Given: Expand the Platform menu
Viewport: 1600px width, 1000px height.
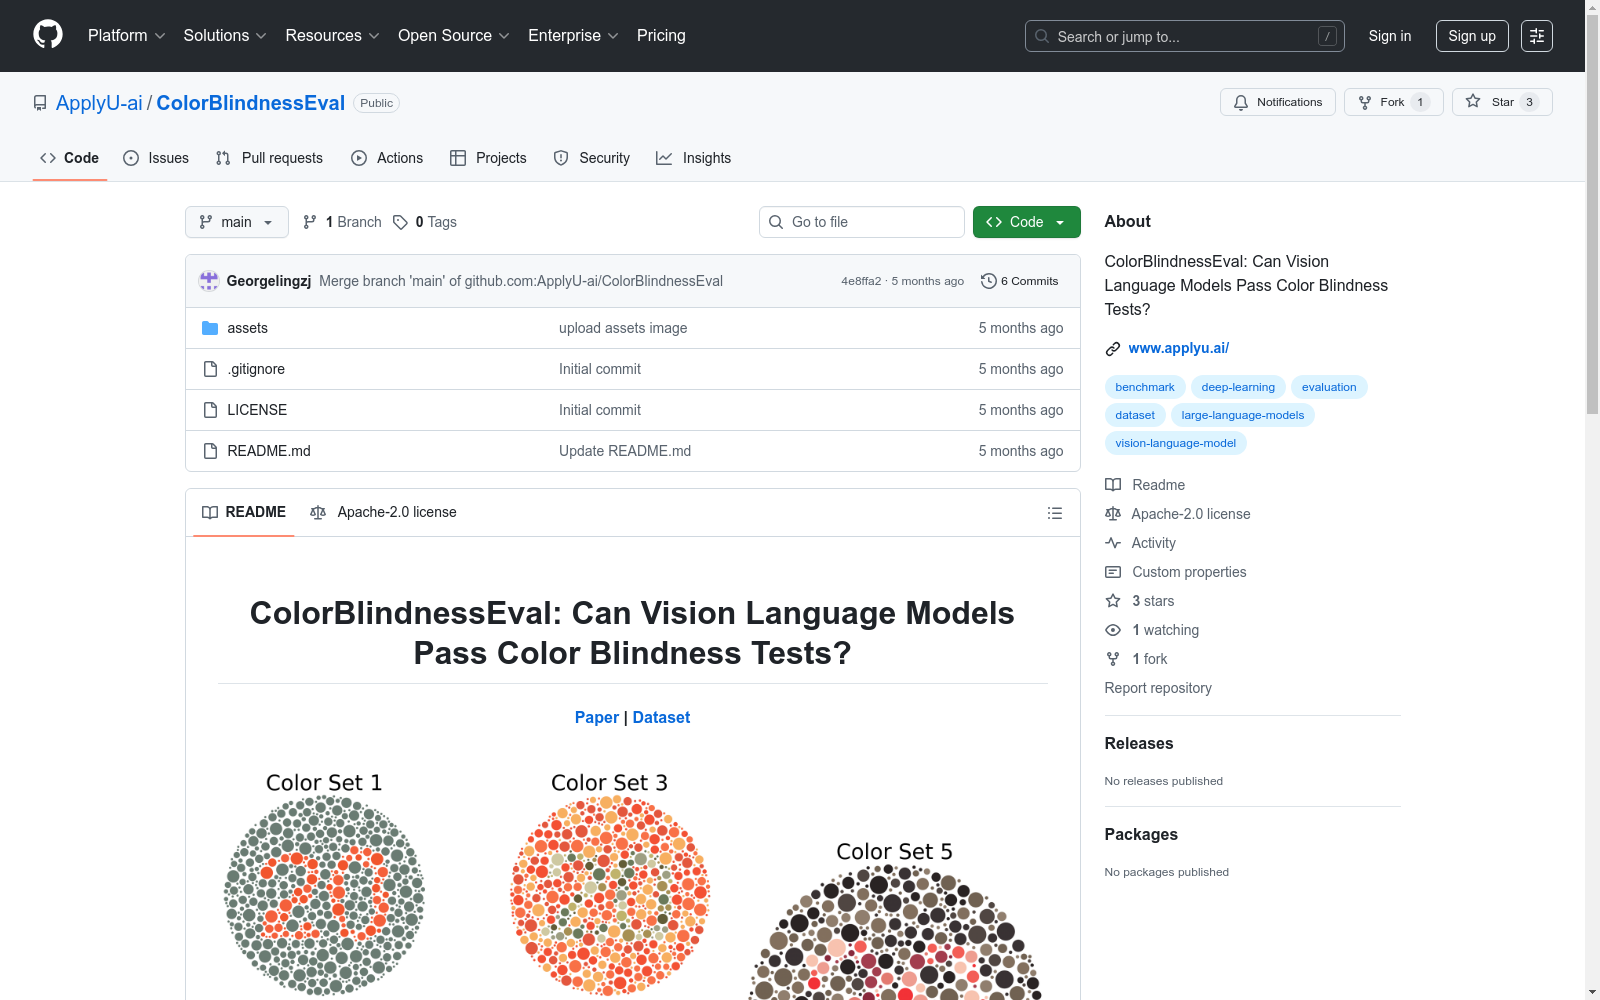Looking at the screenshot, I should click(126, 36).
